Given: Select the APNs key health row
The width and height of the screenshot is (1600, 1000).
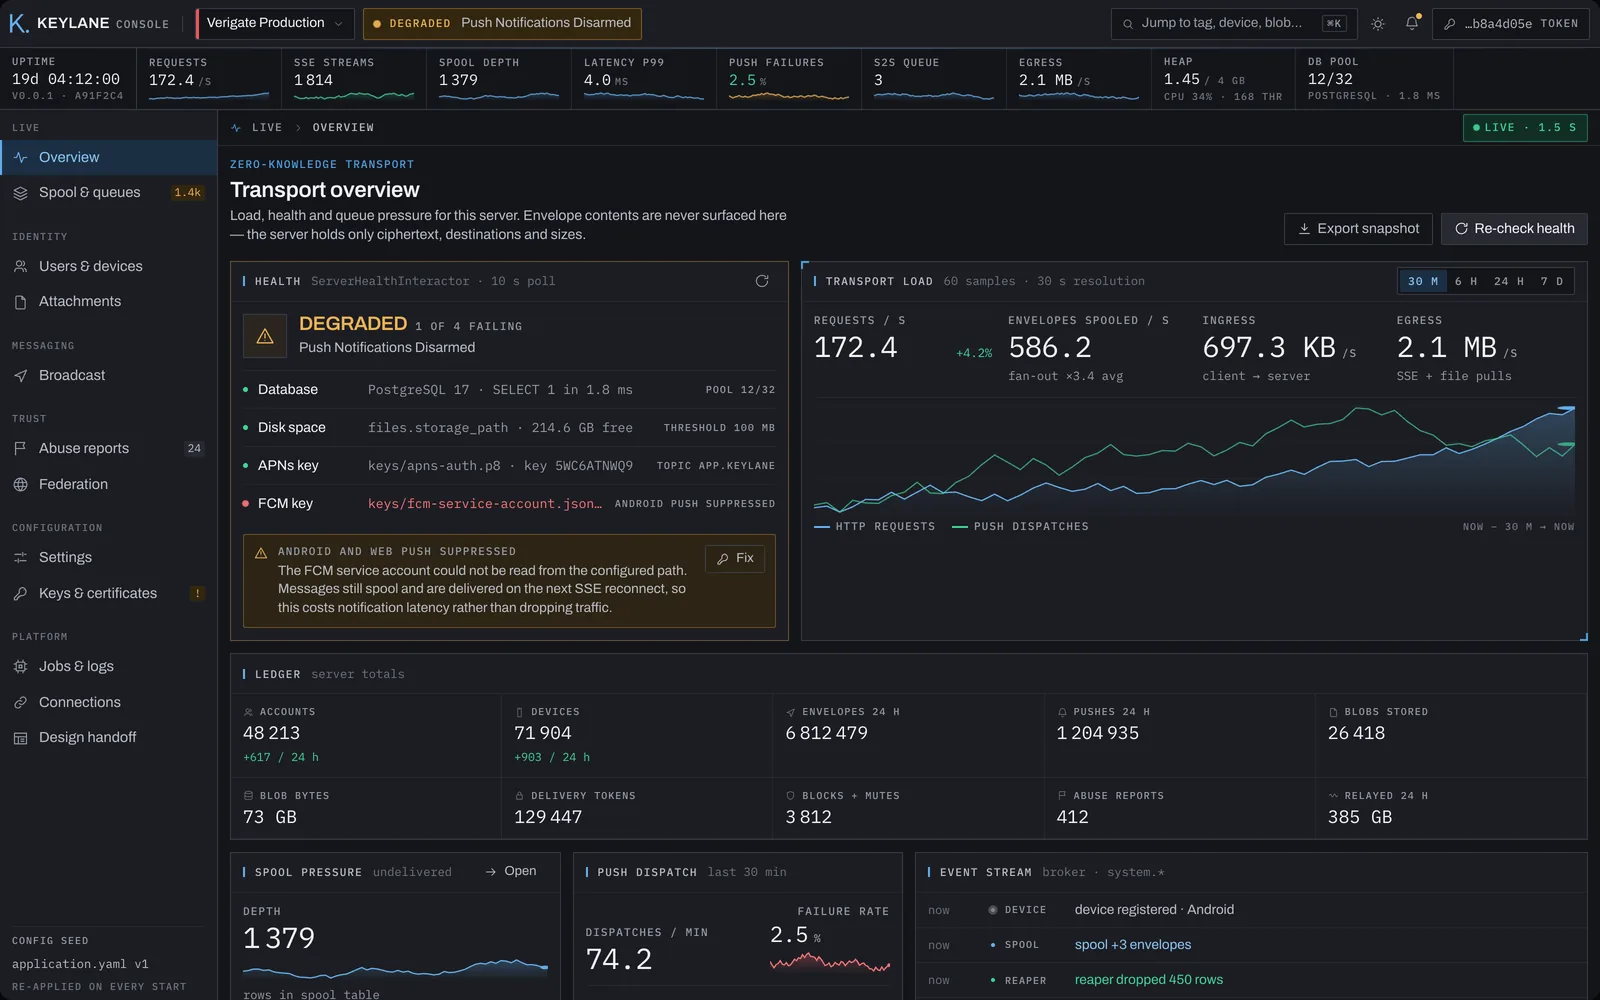Looking at the screenshot, I should (509, 465).
